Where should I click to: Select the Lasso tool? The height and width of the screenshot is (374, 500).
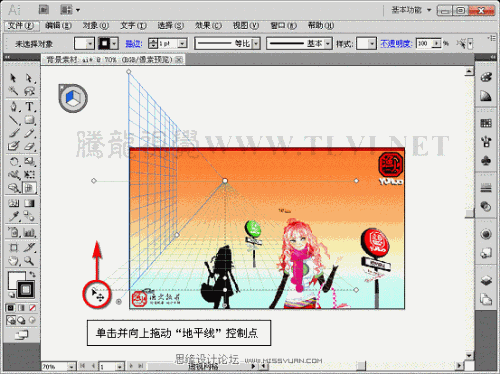[29, 91]
